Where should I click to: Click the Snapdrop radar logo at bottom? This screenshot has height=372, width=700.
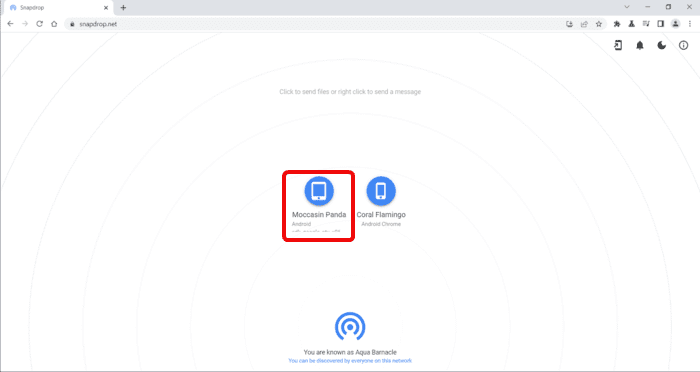tap(350, 326)
